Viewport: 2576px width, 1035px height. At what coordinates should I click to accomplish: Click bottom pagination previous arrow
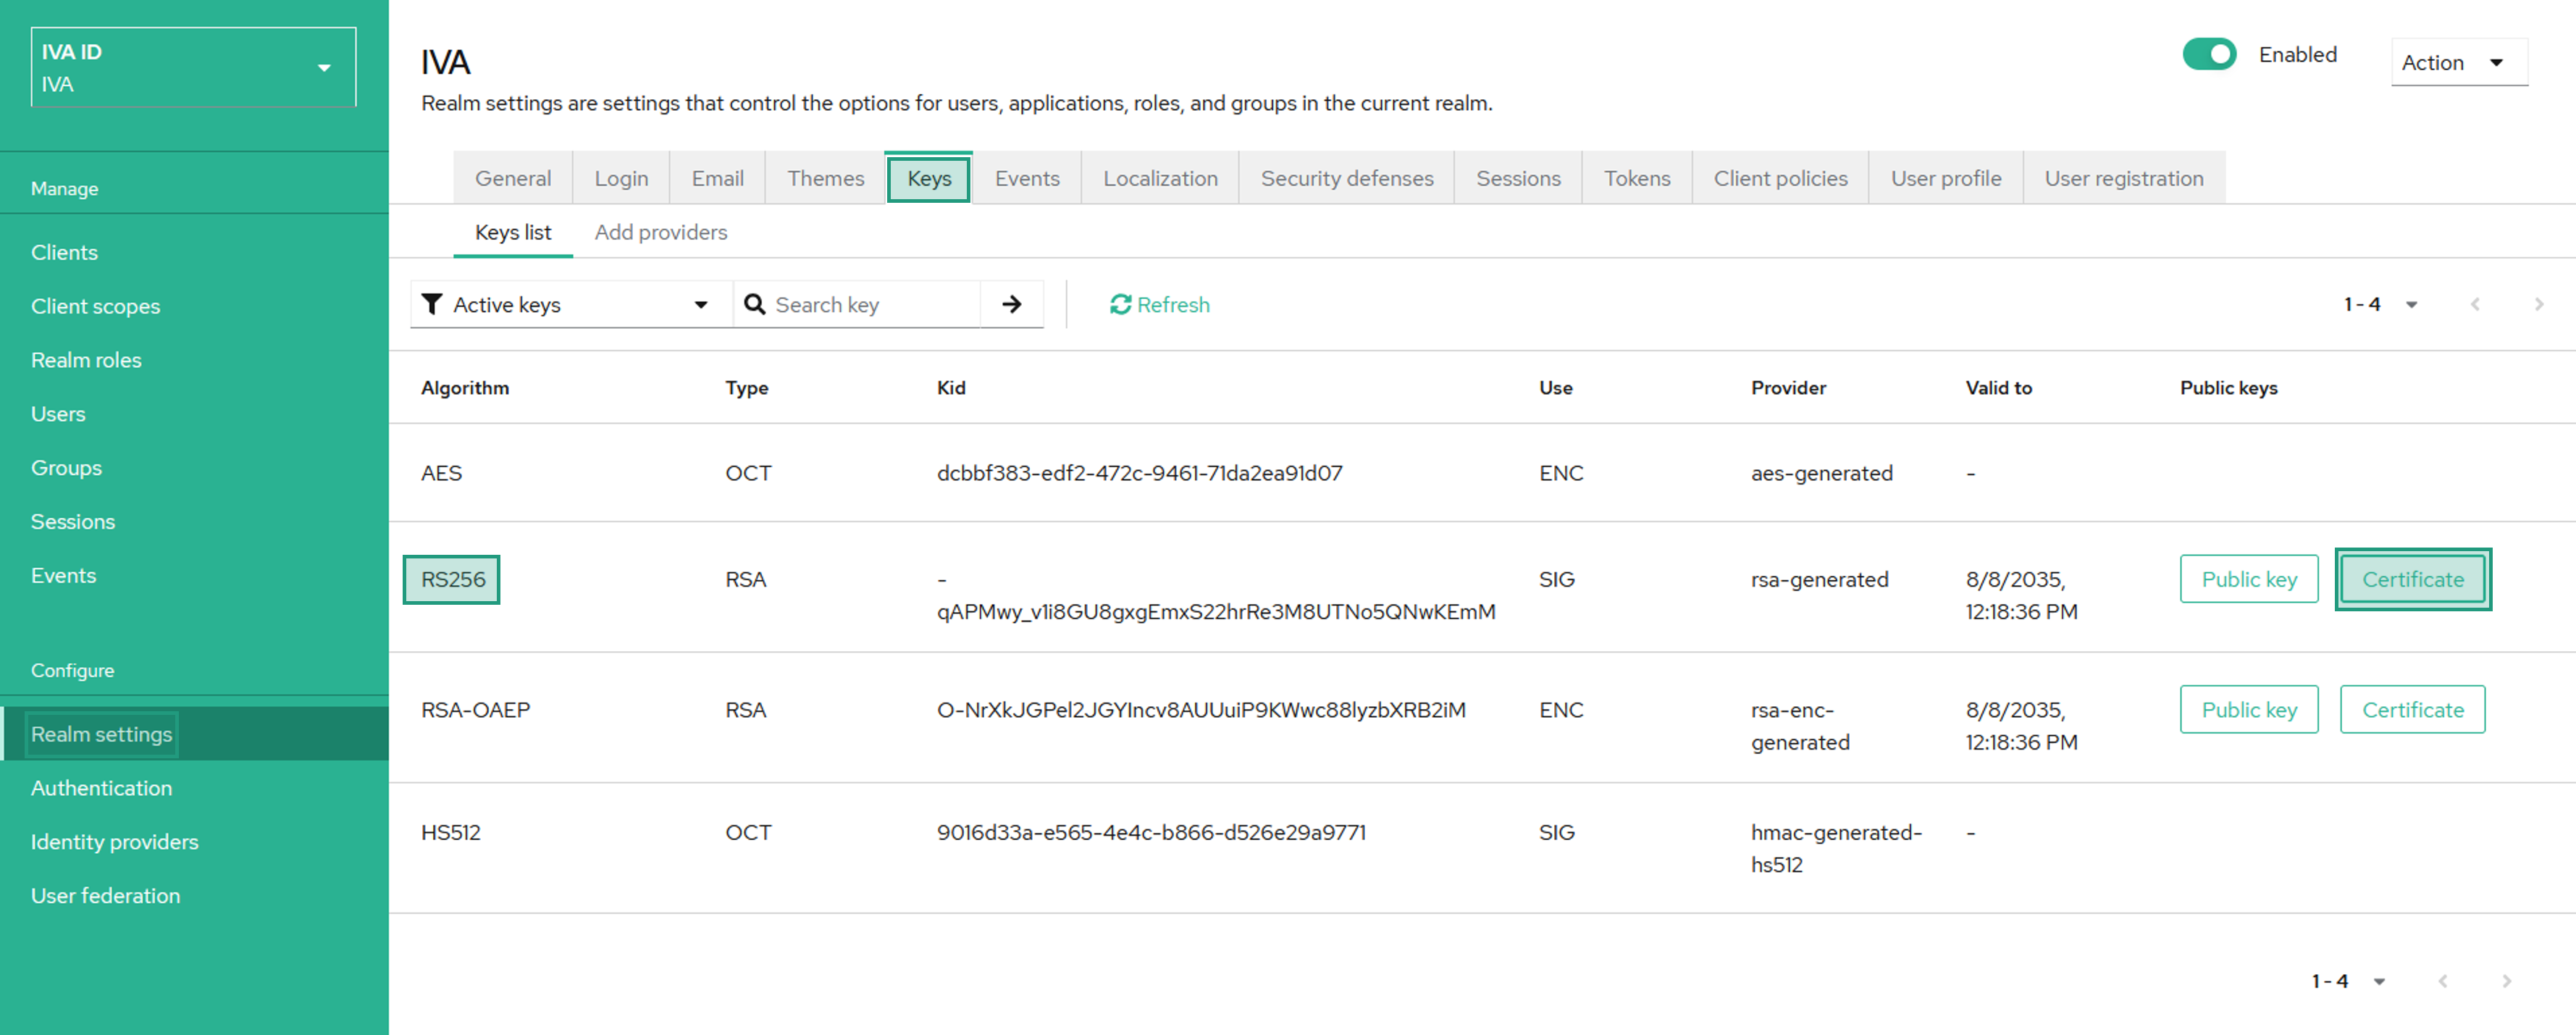point(2443,981)
